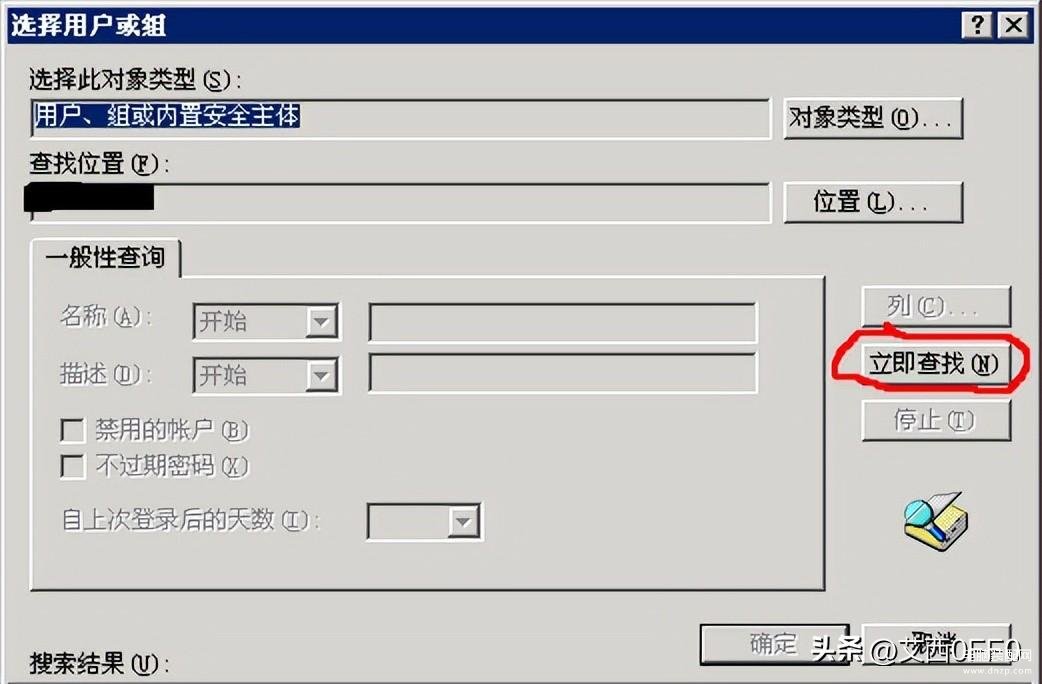Click the 取消 cancel button
Image resolution: width=1042 pixels, height=684 pixels.
tap(936, 643)
